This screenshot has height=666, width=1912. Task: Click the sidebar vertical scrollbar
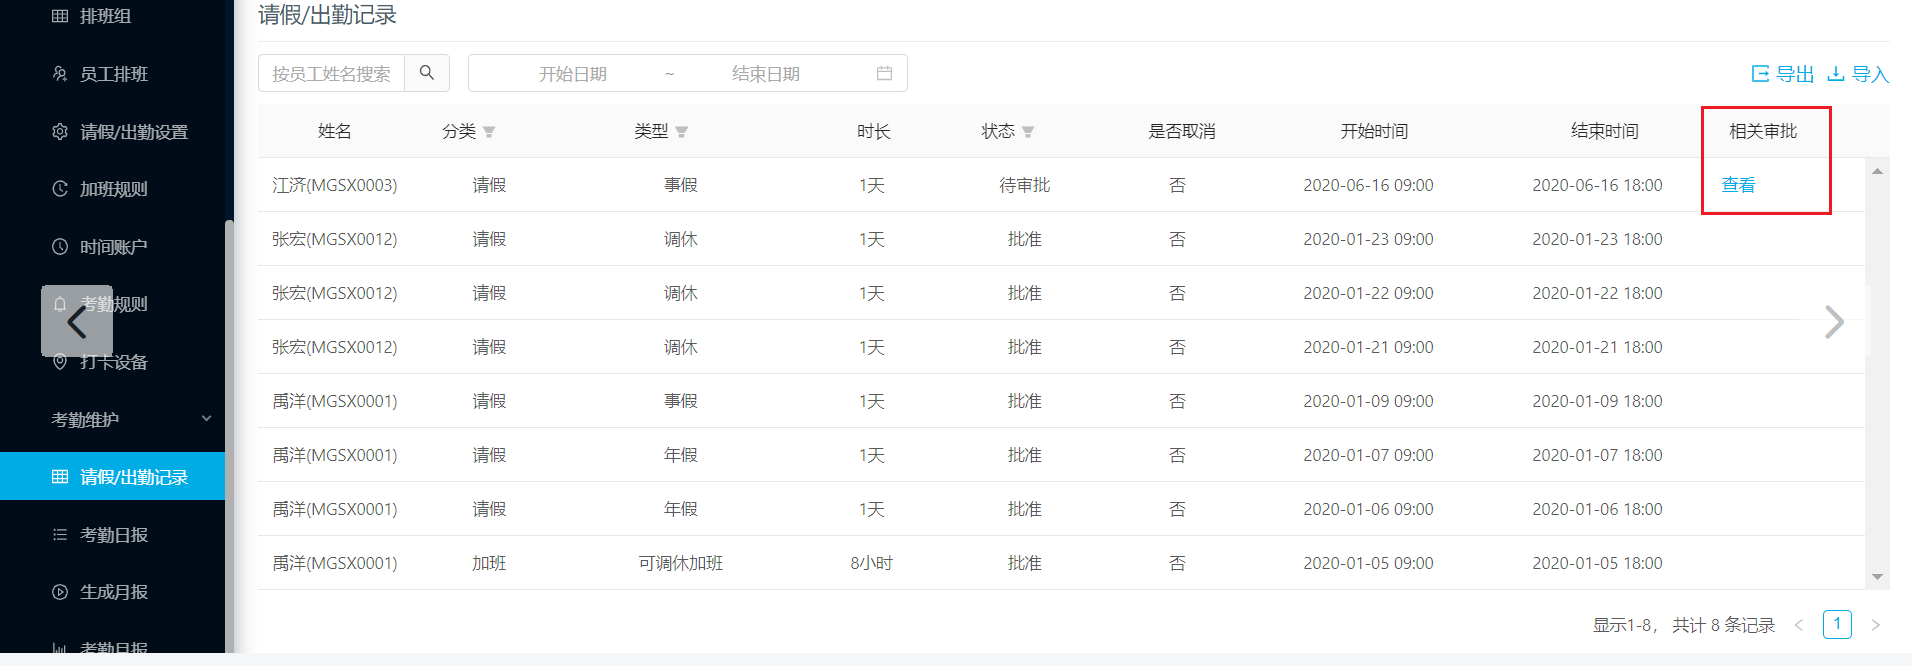point(229,435)
